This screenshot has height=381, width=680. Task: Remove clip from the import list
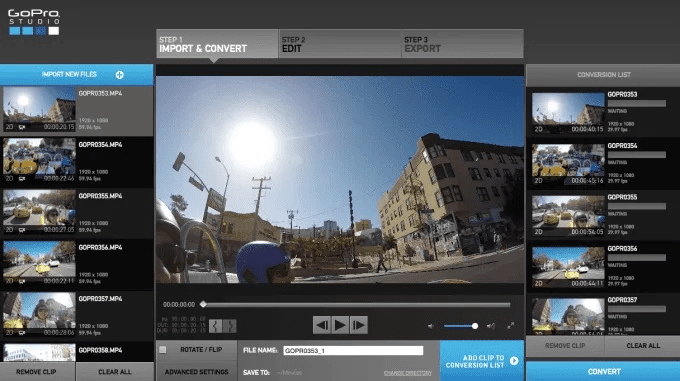point(37,372)
